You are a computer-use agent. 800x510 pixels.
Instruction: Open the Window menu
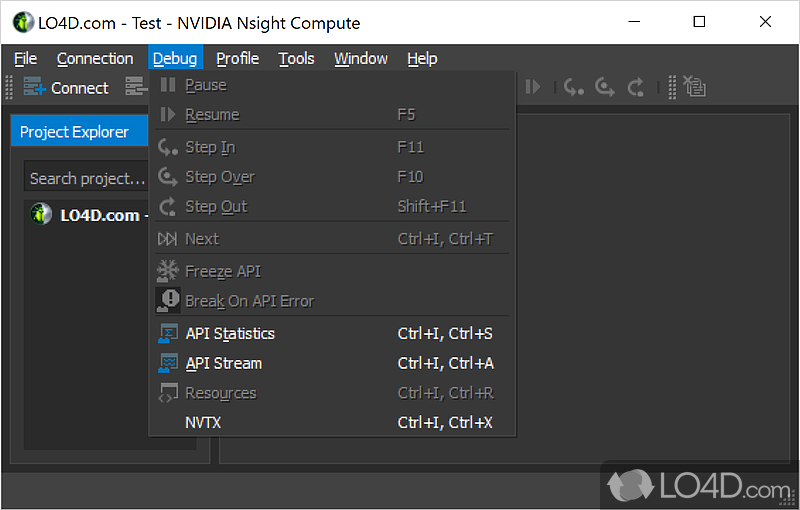[360, 59]
